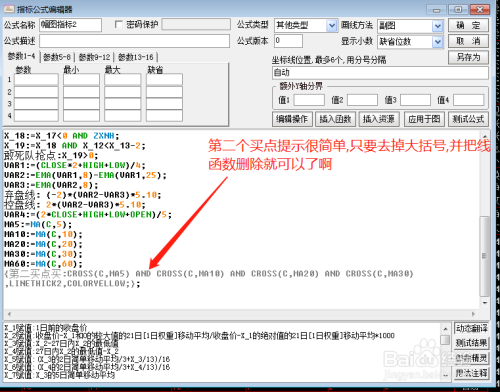
Task: Enable the 密码保护 checkbox
Action: [x=119, y=25]
